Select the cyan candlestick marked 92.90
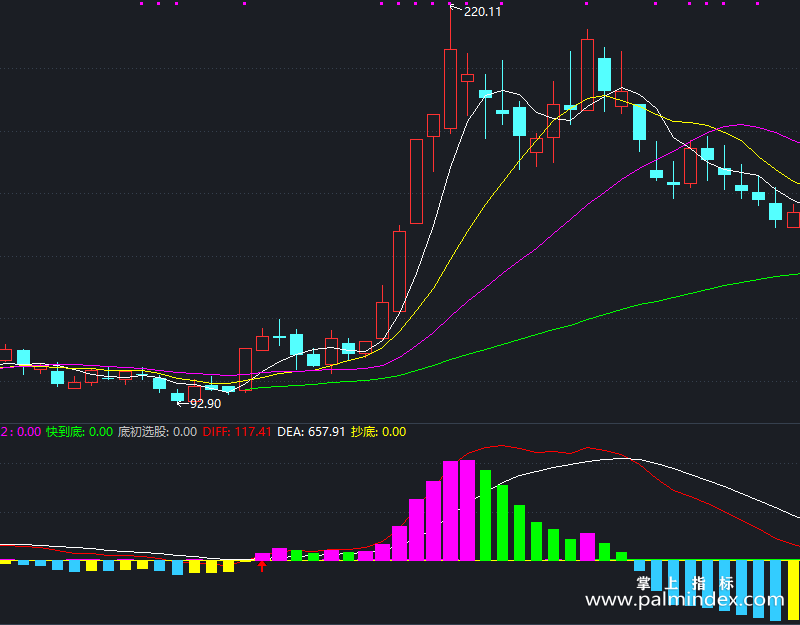This screenshot has height=625, width=800. pos(178,396)
